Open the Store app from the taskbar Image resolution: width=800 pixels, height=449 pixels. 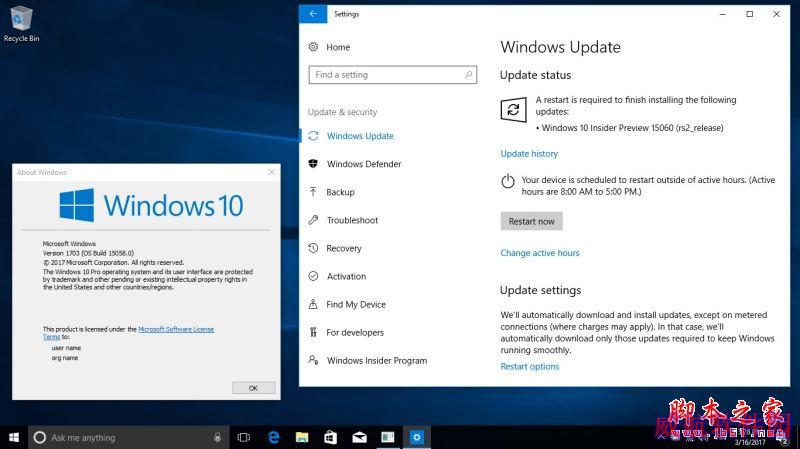[331, 437]
